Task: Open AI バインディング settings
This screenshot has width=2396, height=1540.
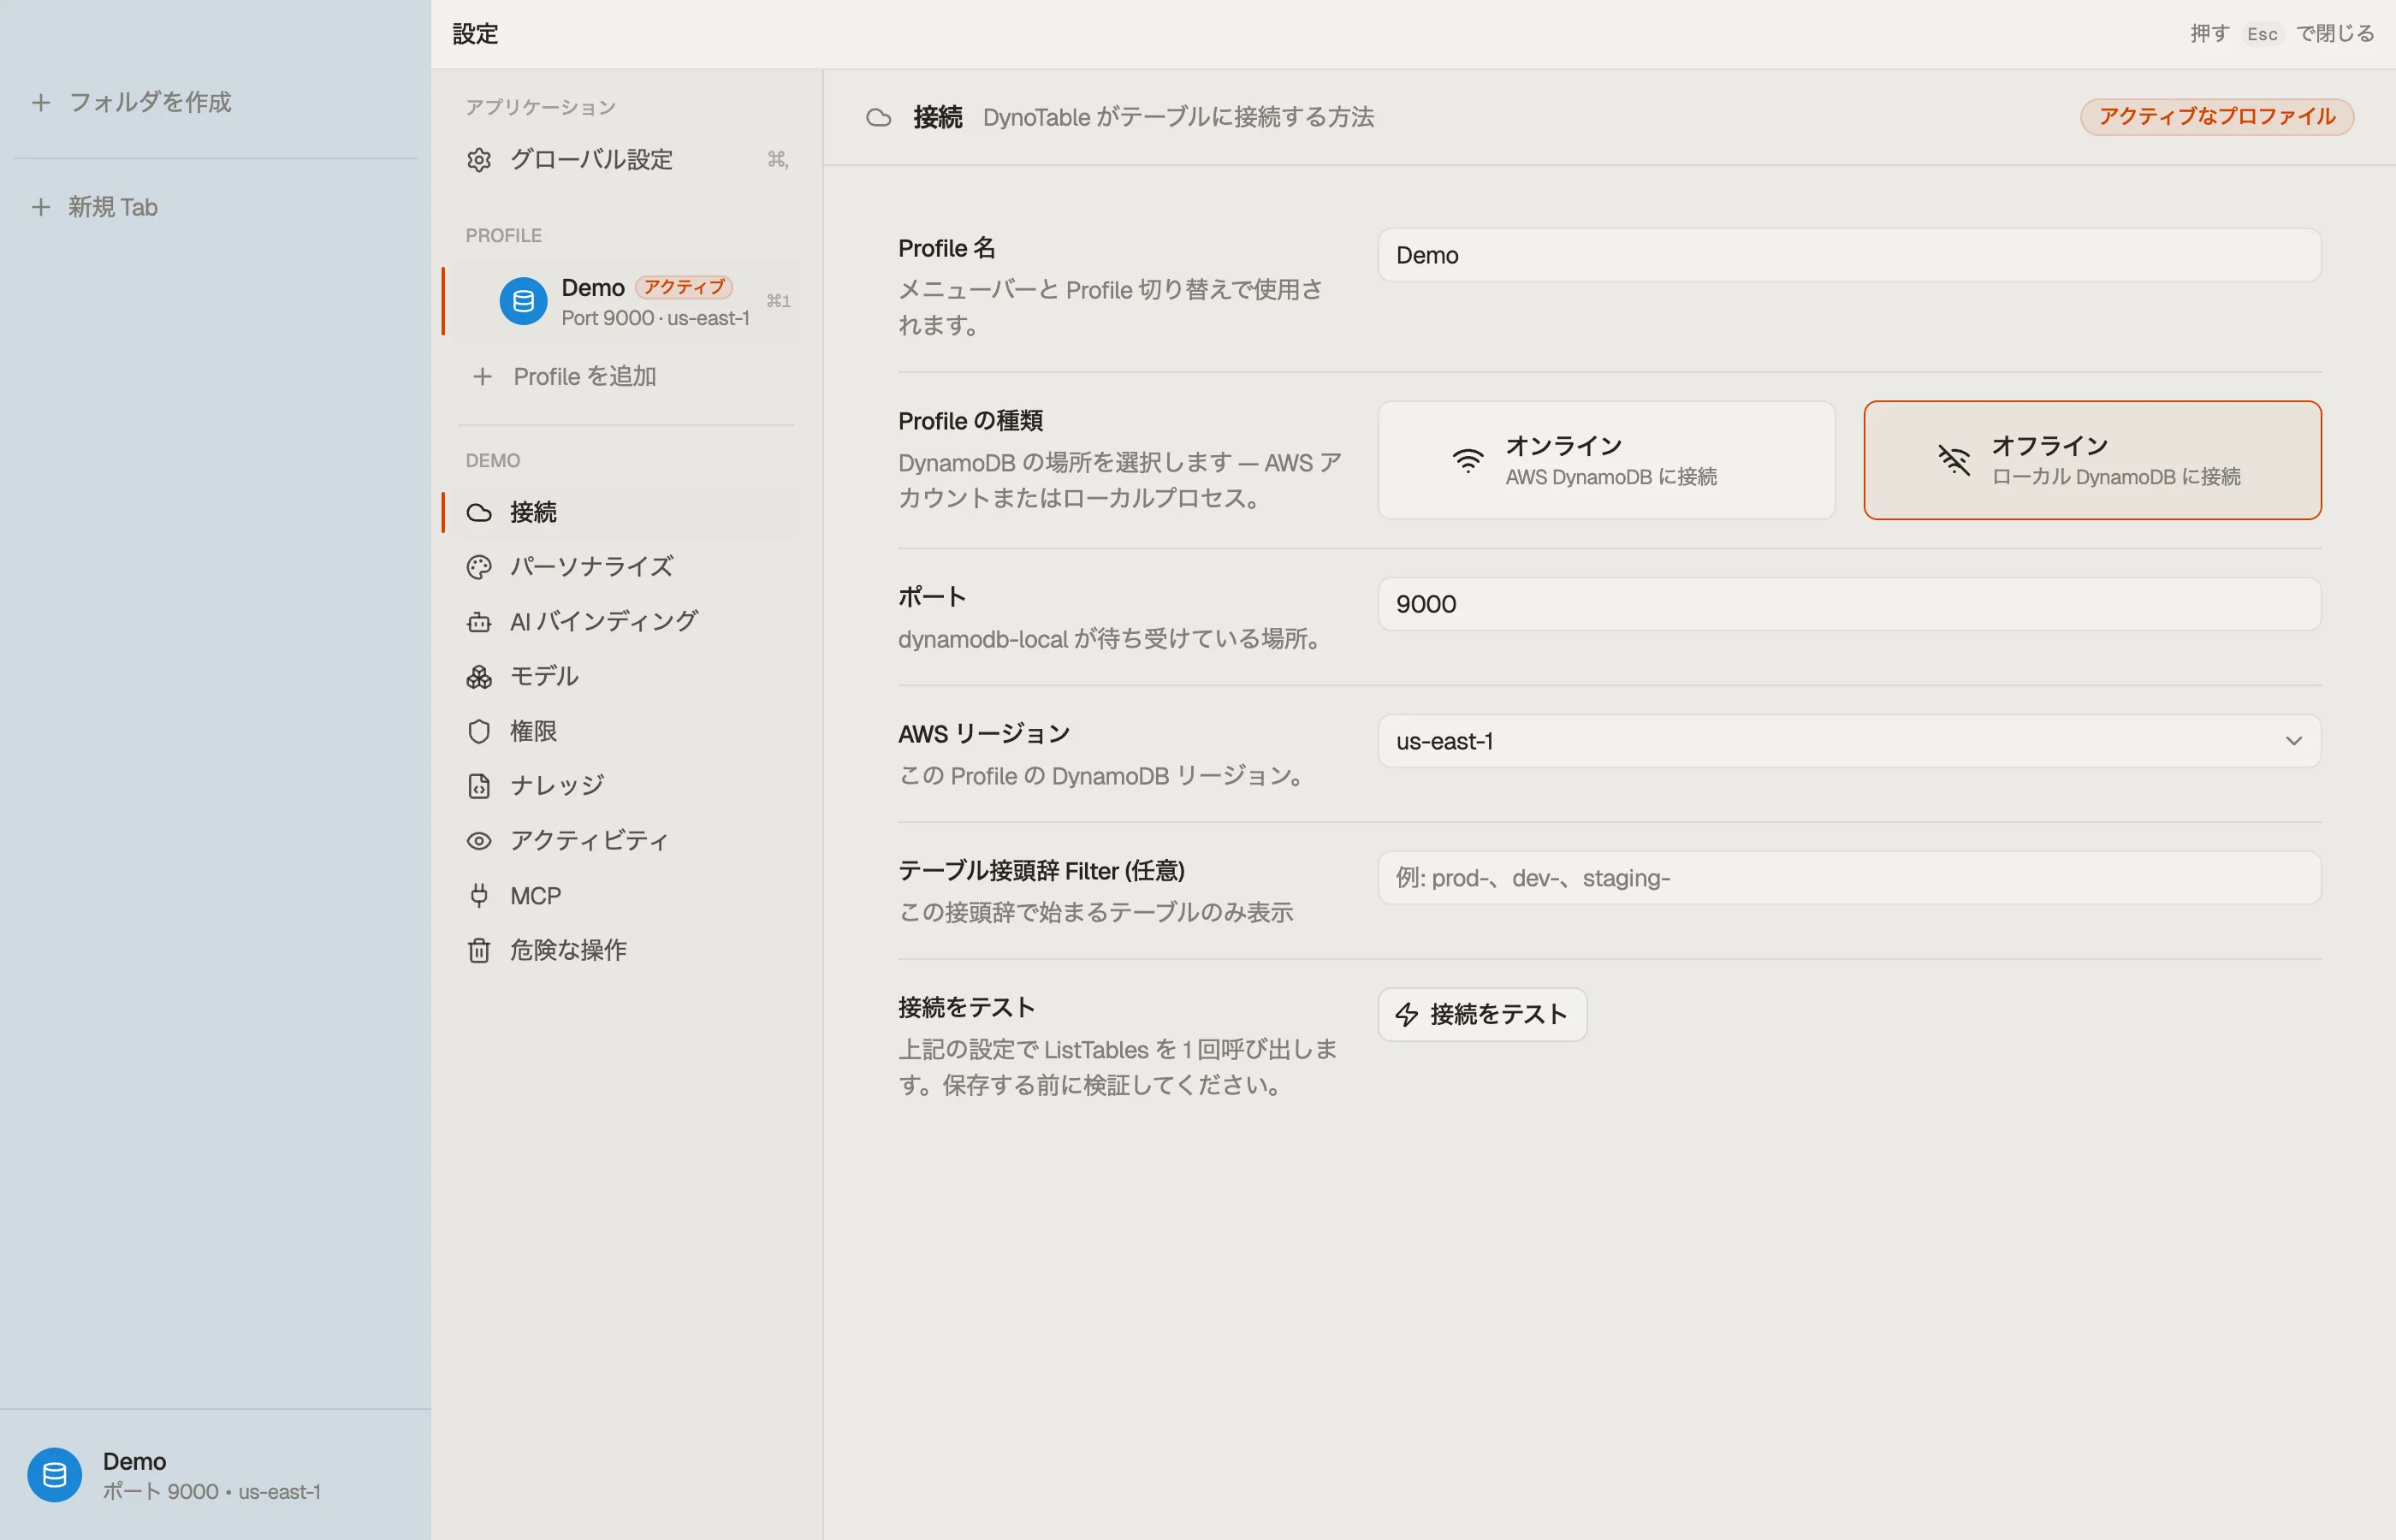Action: click(626, 622)
